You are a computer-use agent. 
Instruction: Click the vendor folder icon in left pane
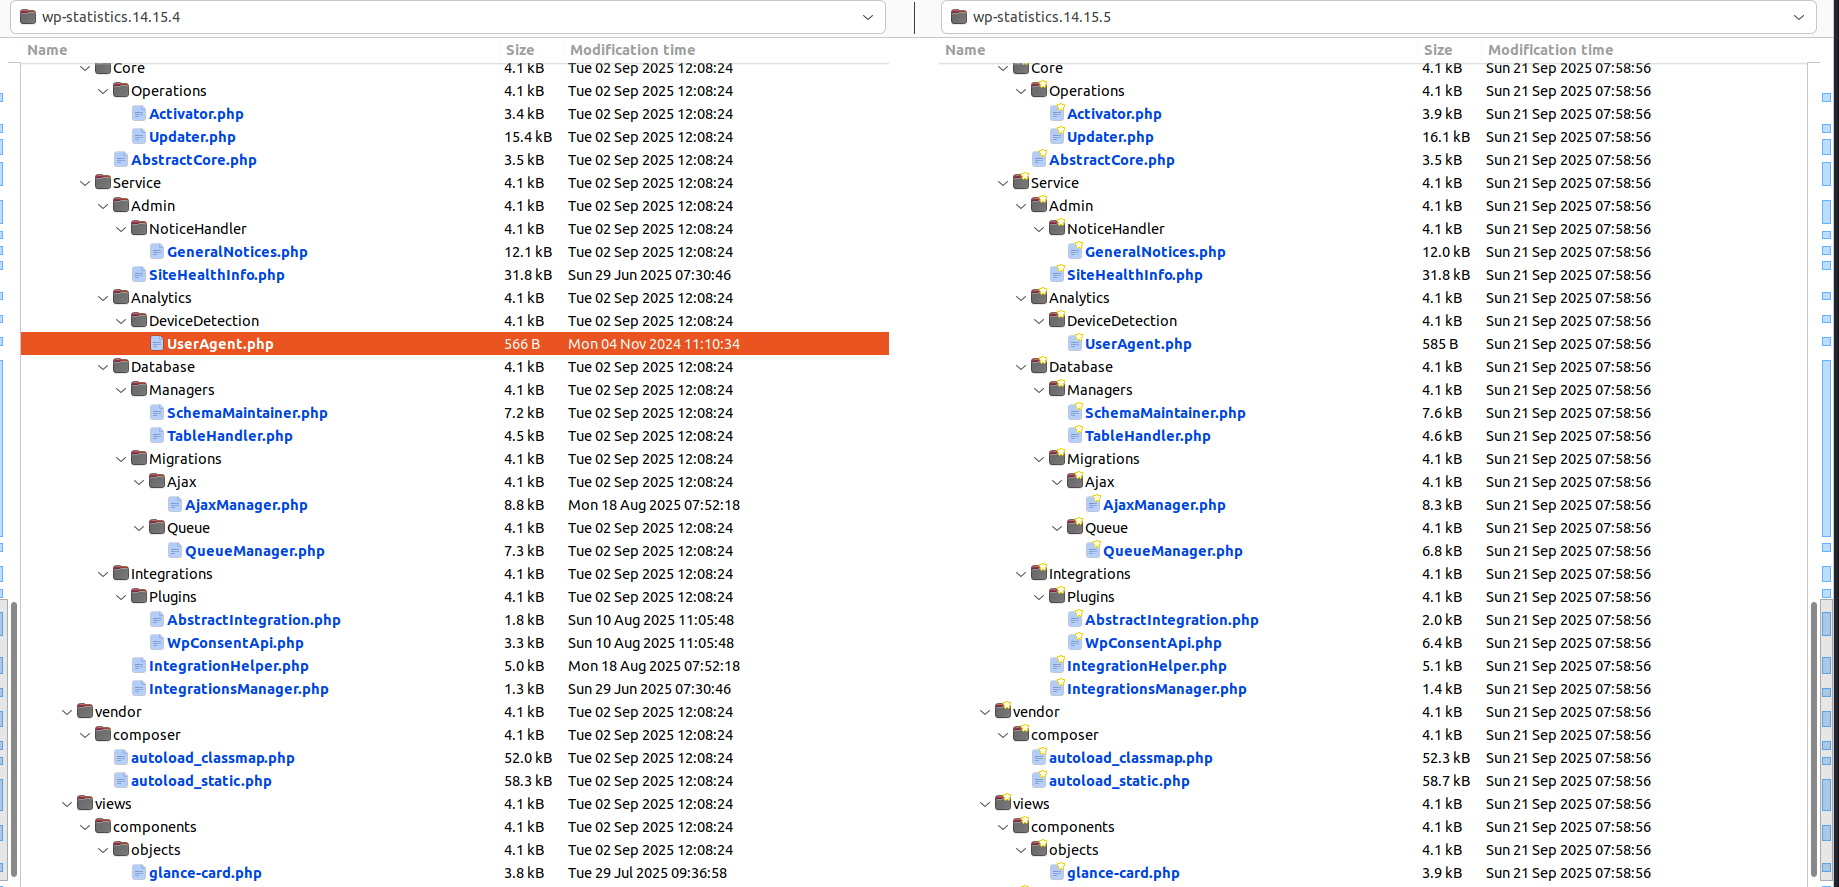pos(85,712)
